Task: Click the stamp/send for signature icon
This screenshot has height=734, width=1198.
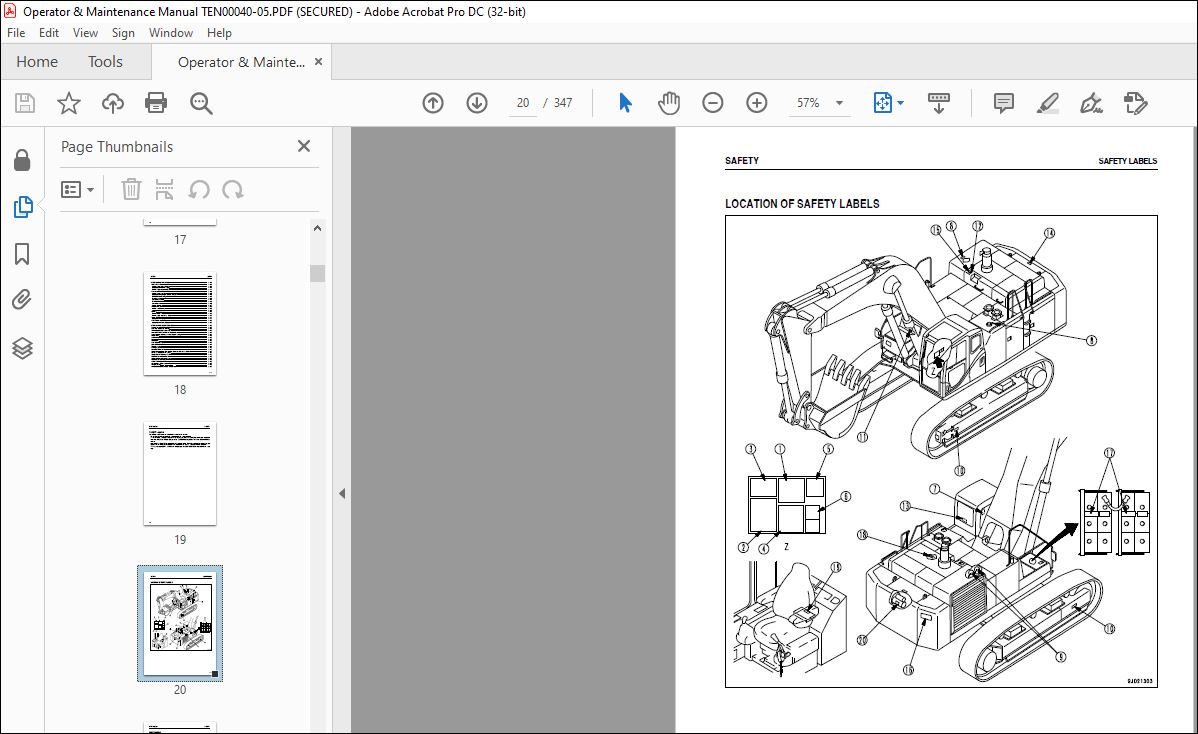Action: coord(1135,103)
